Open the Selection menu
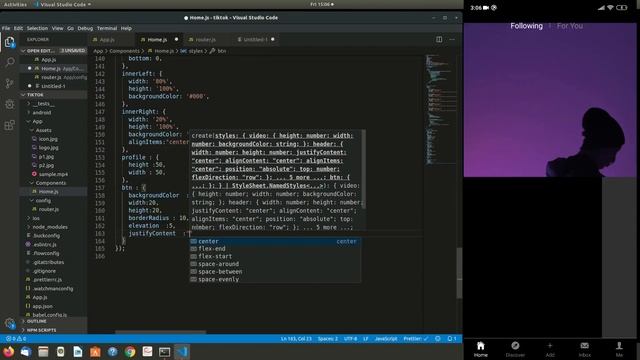Viewport: 640px width, 360px height. tap(37, 28)
